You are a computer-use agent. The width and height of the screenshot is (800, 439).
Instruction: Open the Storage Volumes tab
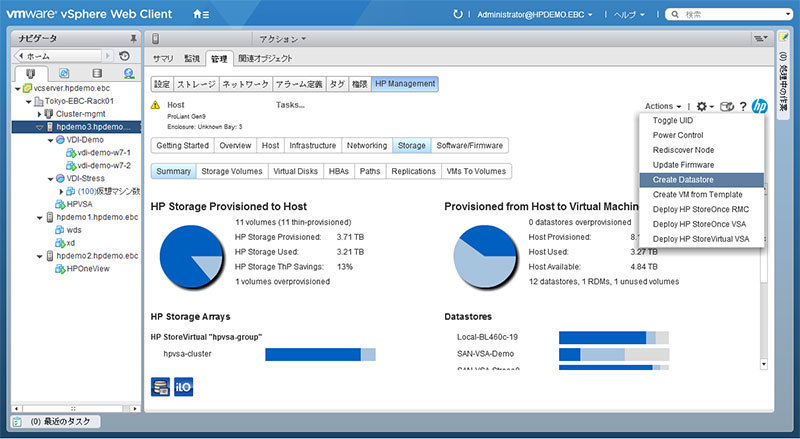(x=232, y=172)
